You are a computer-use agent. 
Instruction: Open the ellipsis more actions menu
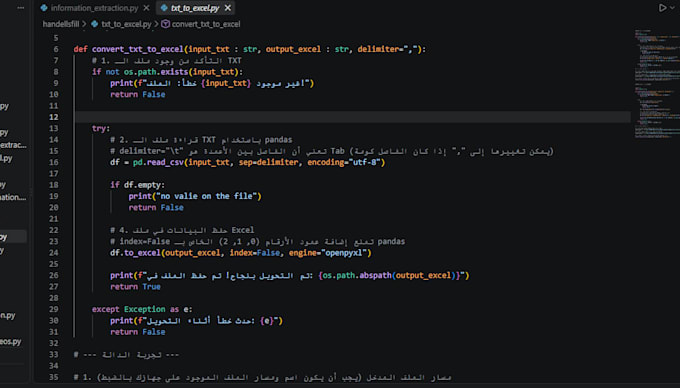(x=20, y=8)
